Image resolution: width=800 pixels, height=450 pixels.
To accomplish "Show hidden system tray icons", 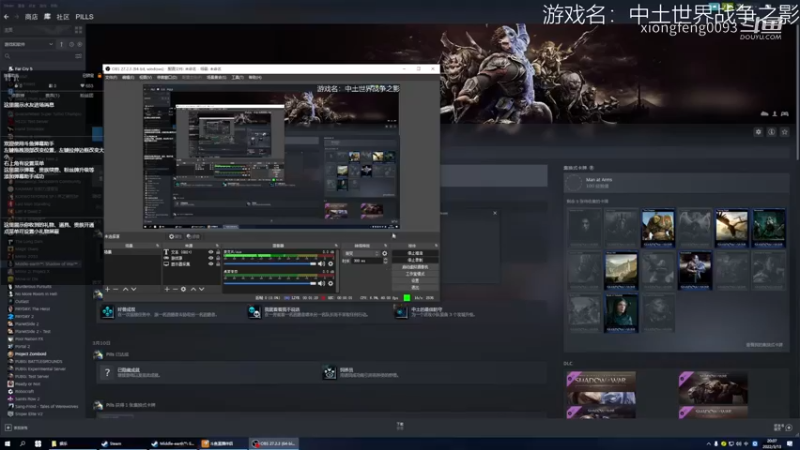I will coord(708,444).
